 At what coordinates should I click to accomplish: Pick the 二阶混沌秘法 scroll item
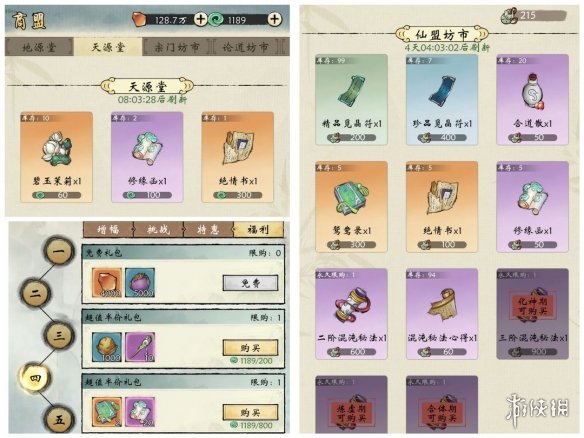[351, 314]
